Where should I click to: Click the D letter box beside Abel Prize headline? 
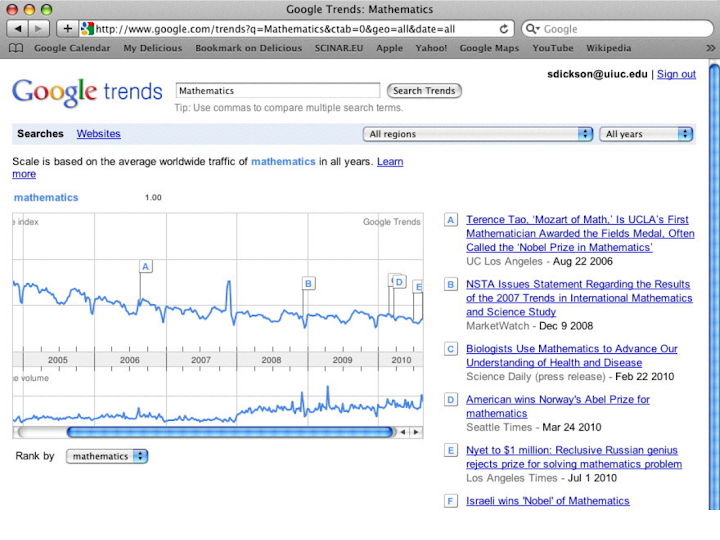point(450,400)
